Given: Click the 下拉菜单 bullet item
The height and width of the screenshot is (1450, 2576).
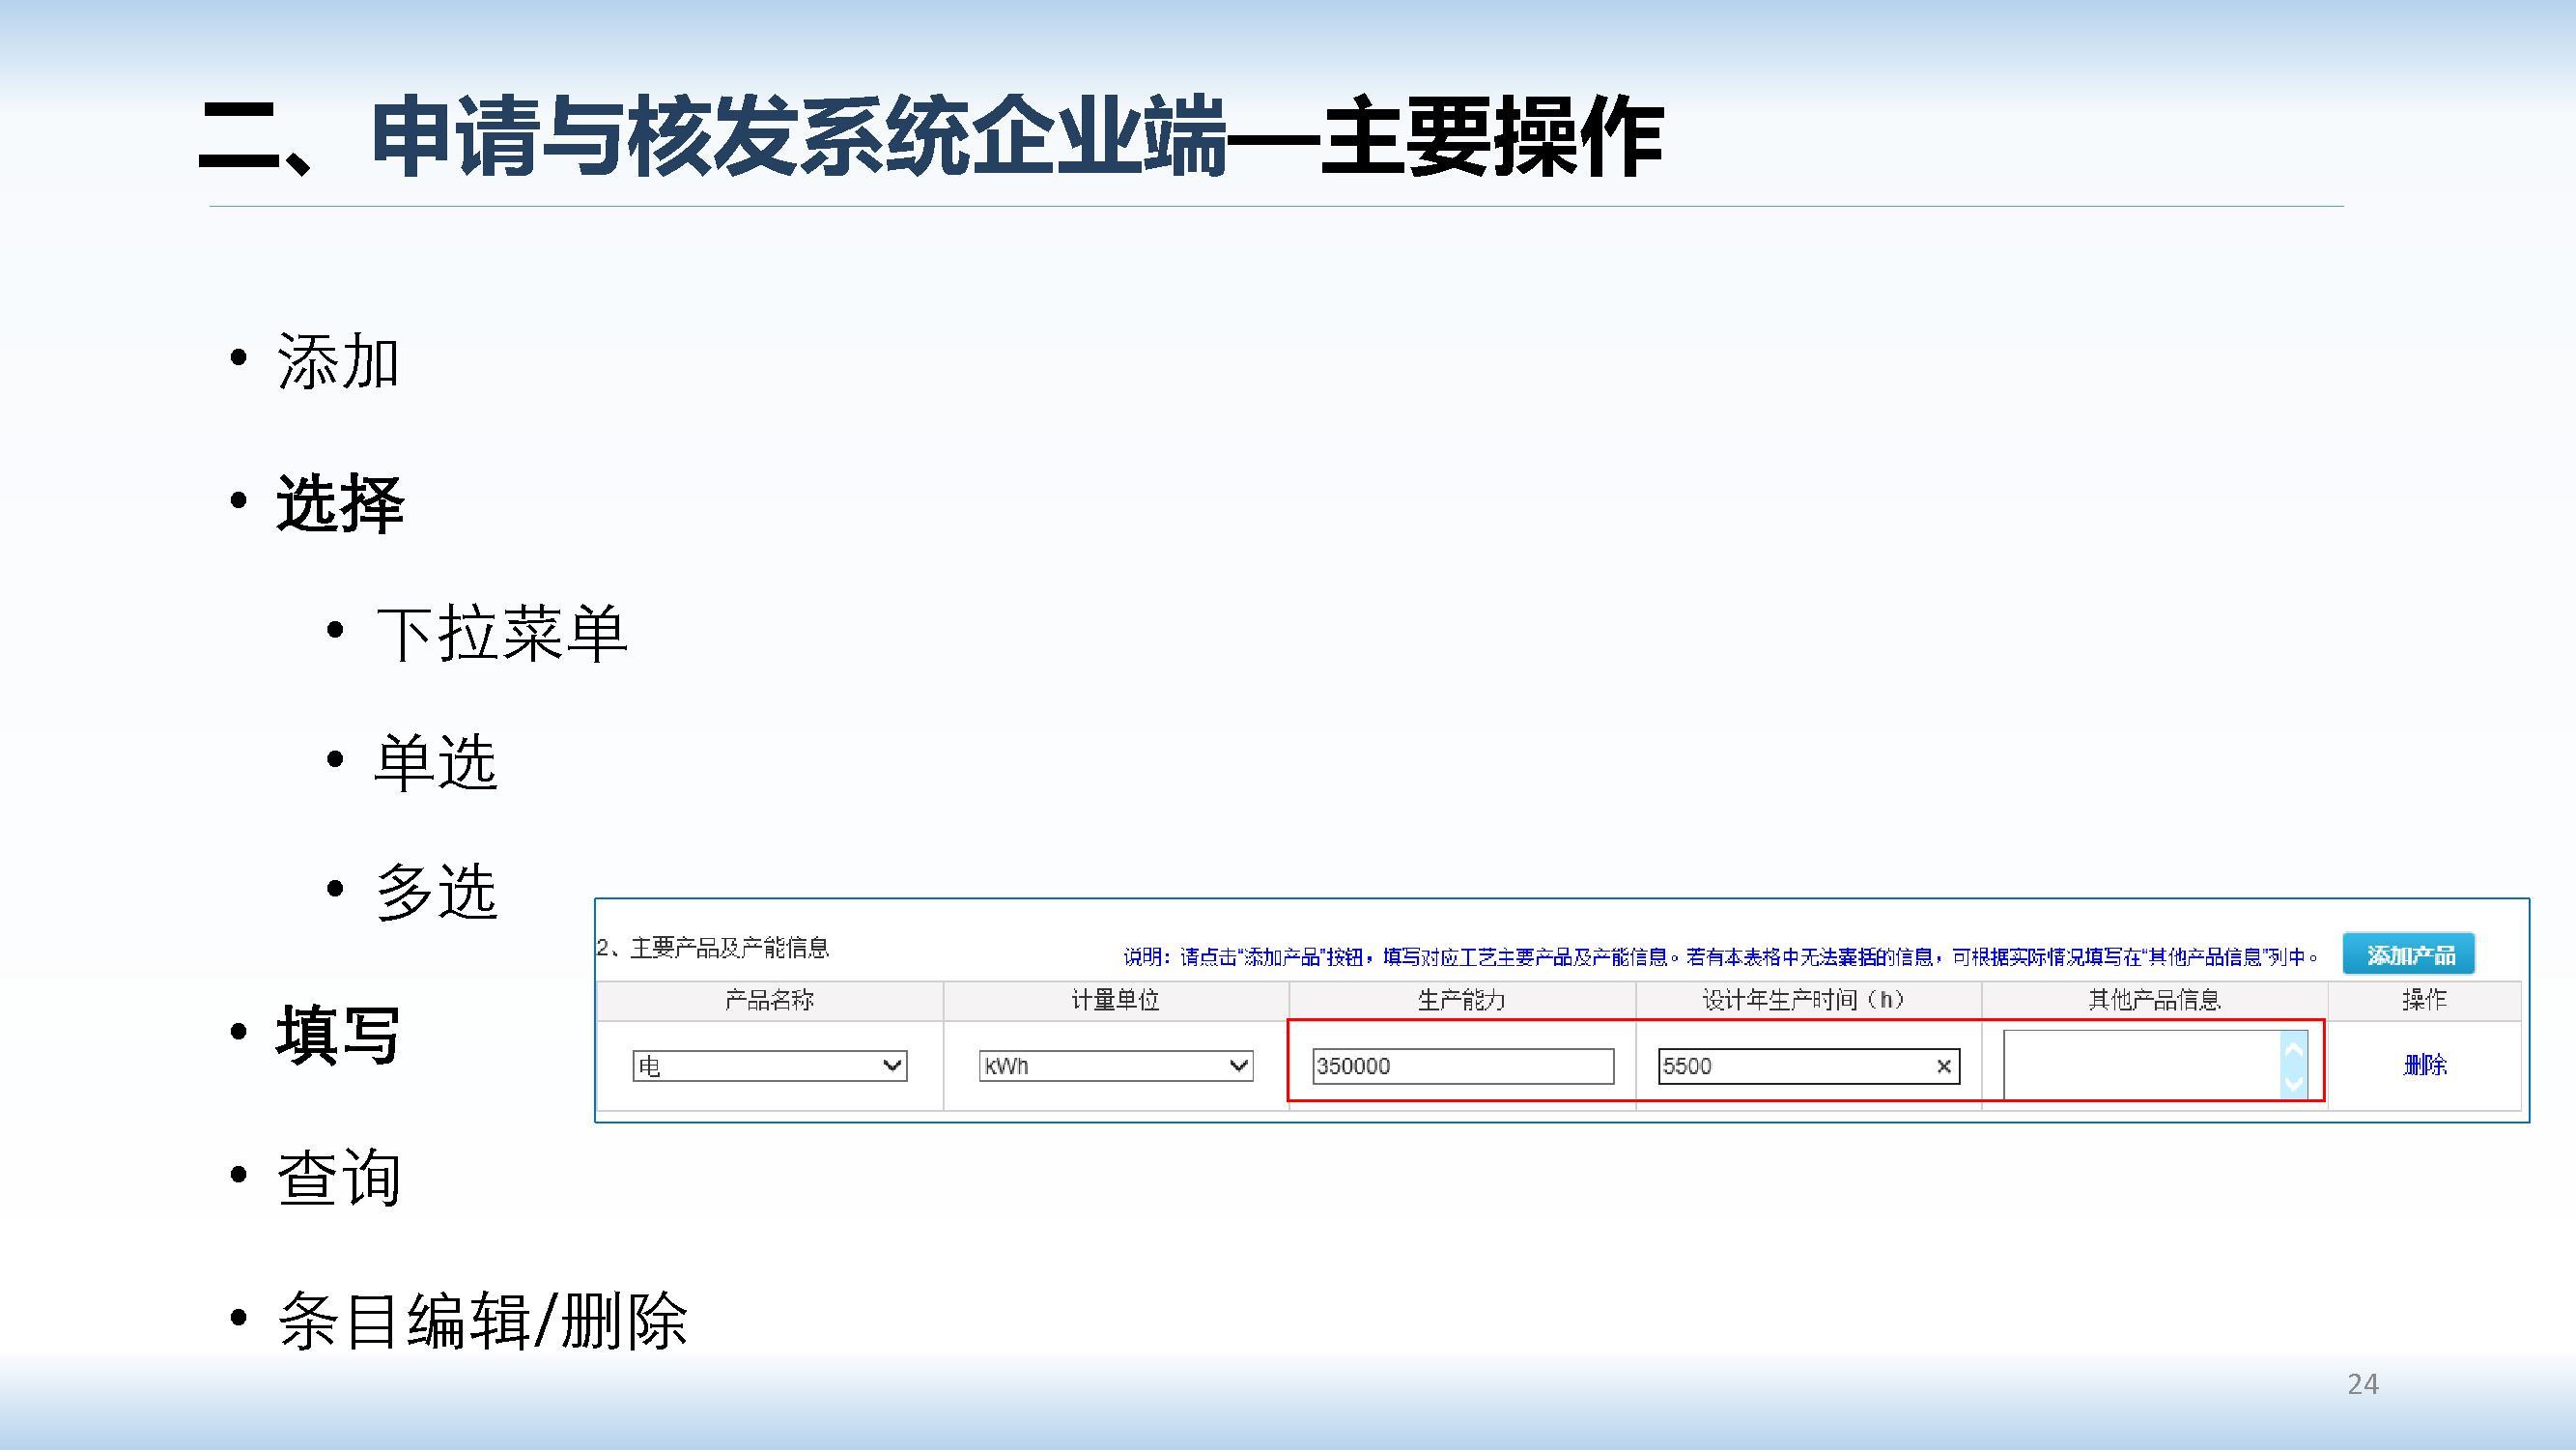Looking at the screenshot, I should (x=500, y=634).
